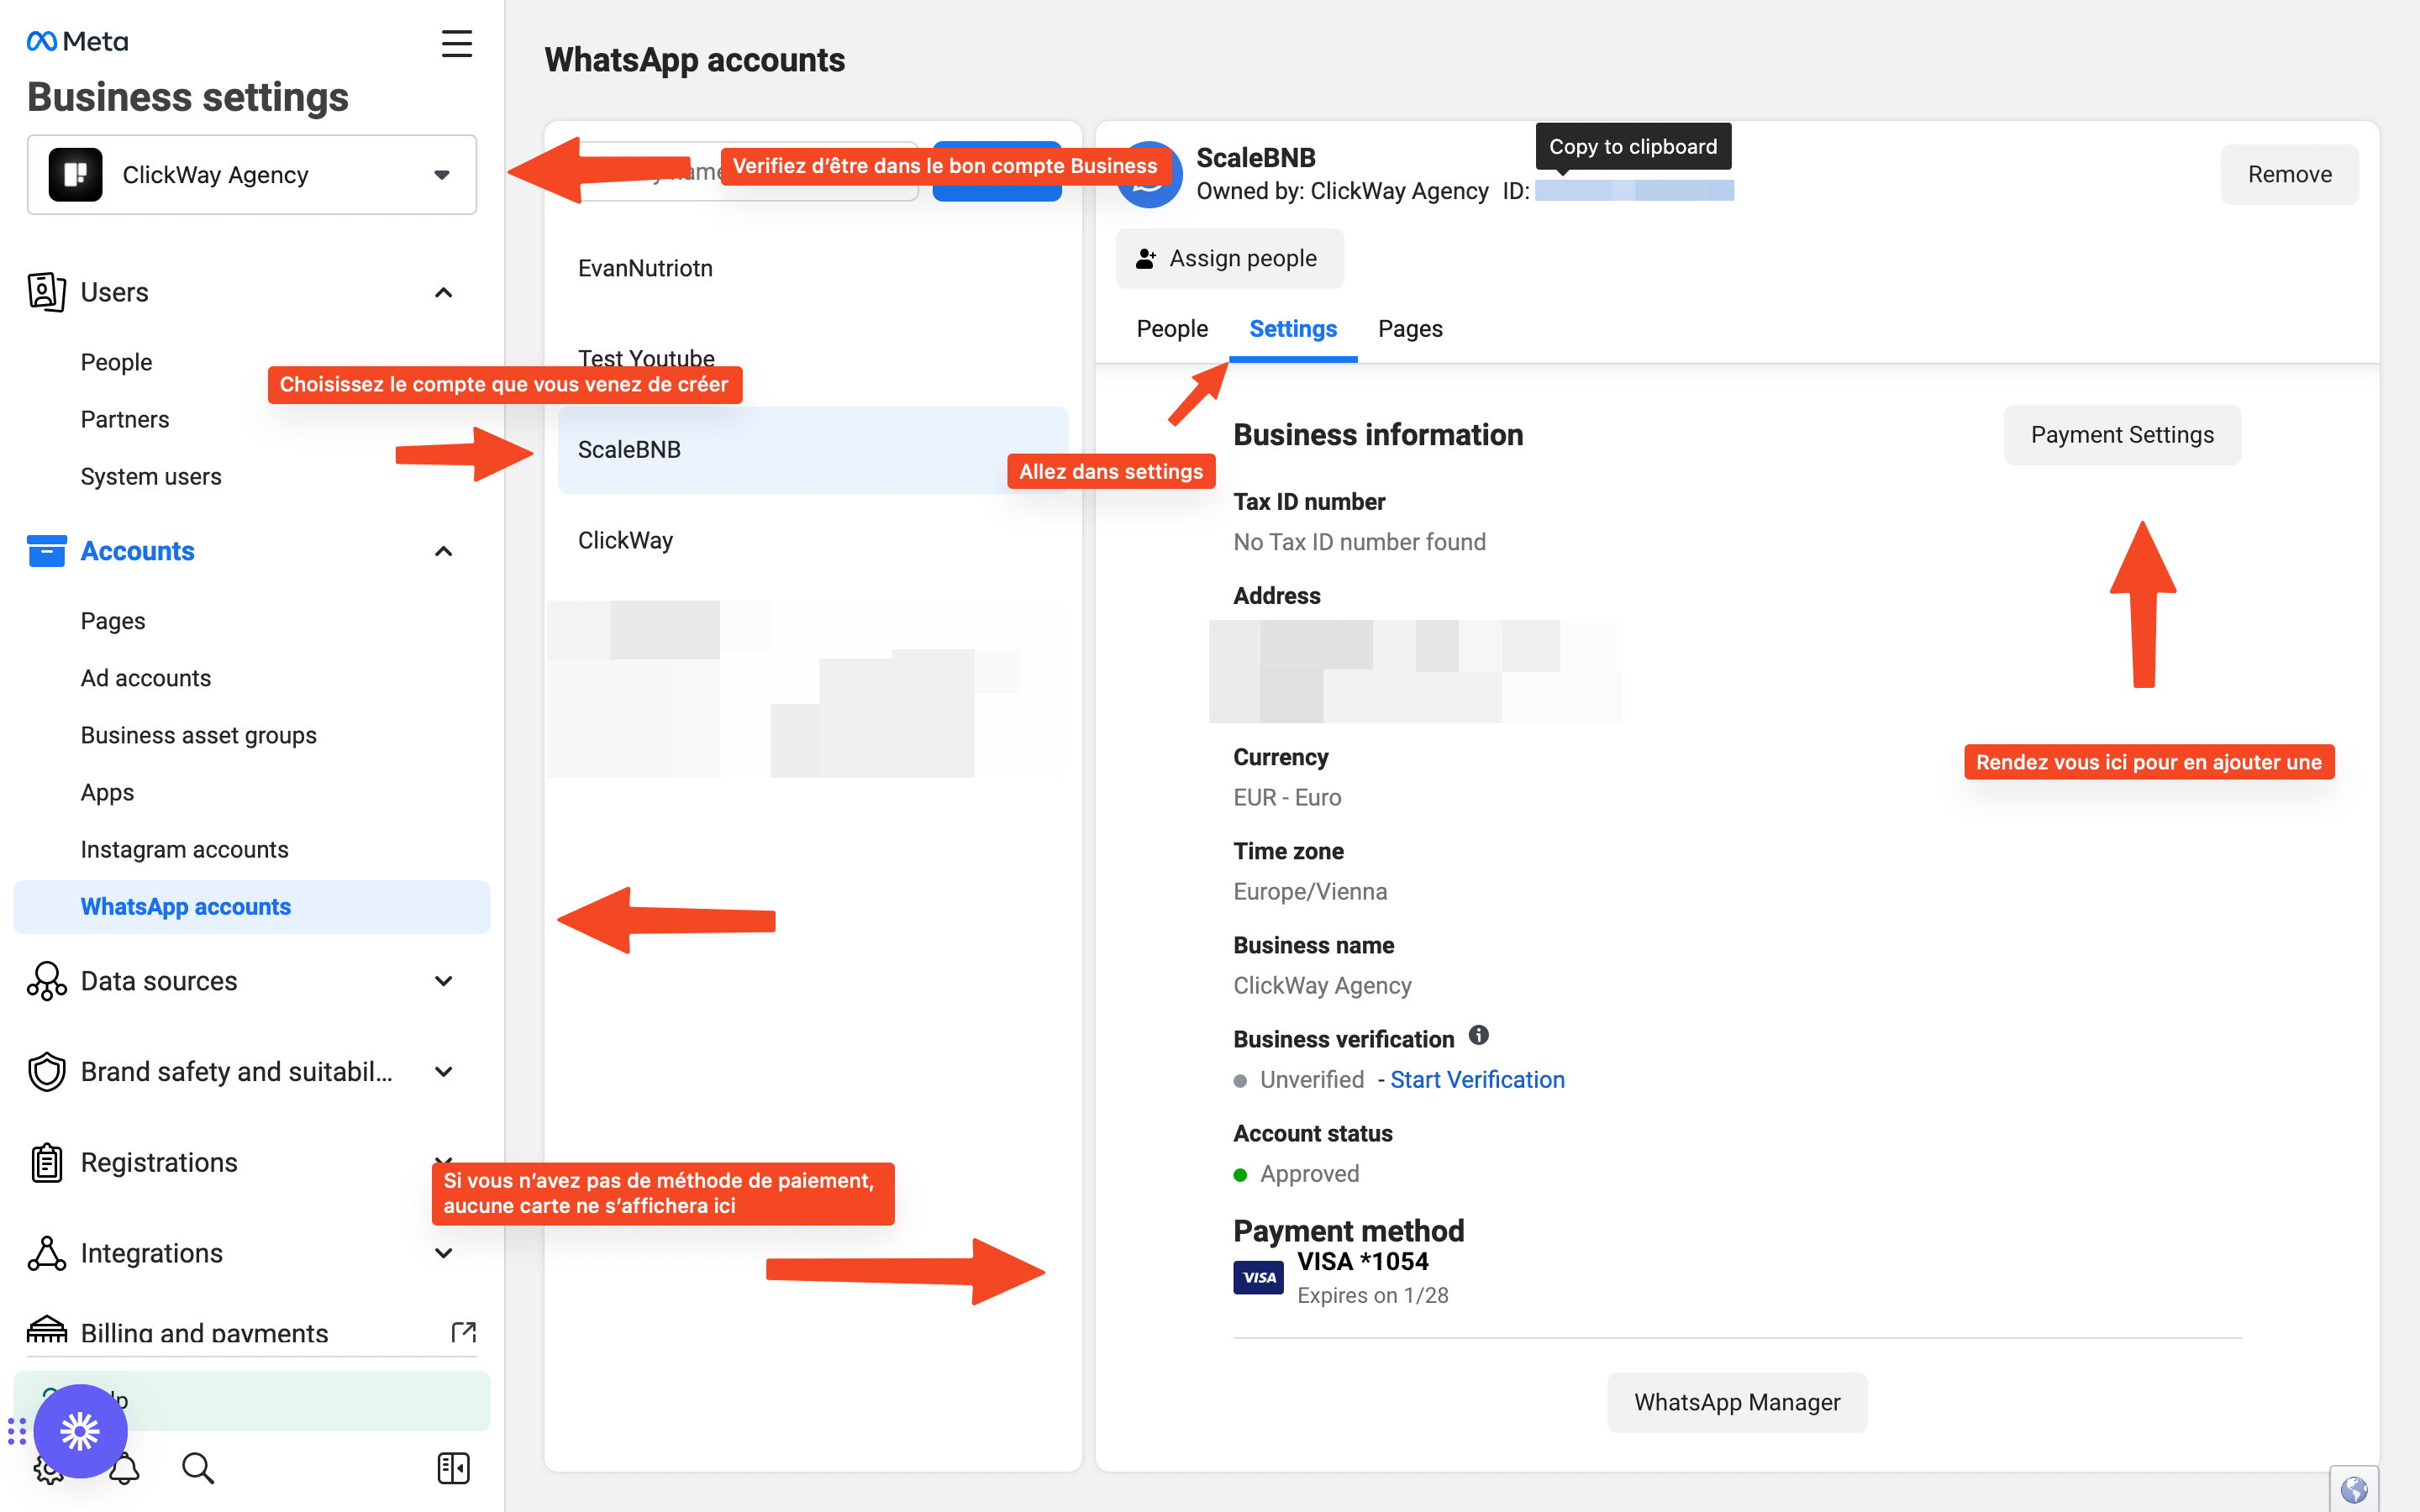Viewport: 2420px width, 1512px height.
Task: Switch to the Pages tab
Action: coord(1410,329)
